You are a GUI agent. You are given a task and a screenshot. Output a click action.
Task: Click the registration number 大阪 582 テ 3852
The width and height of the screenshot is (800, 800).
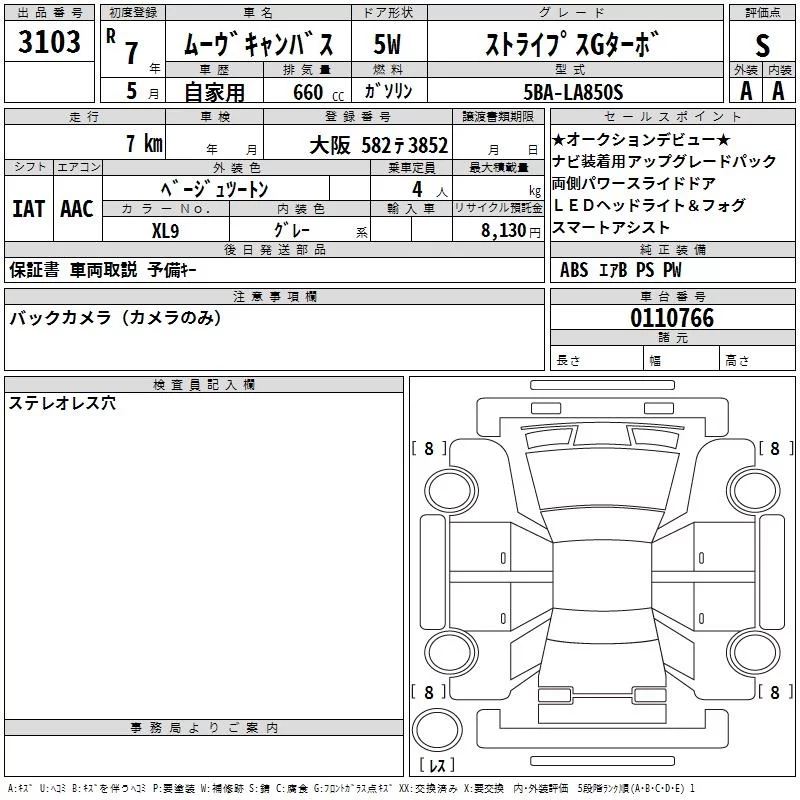[379, 145]
